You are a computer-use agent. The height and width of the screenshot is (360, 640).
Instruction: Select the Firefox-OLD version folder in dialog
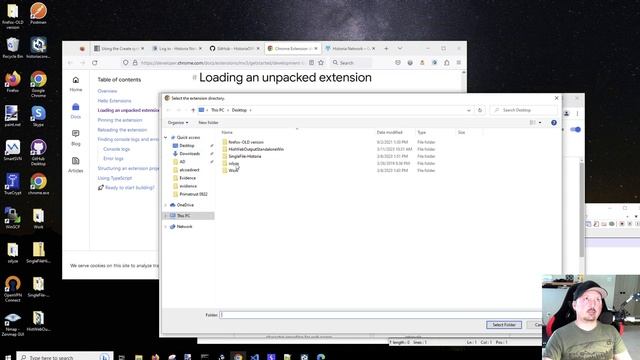pos(246,142)
